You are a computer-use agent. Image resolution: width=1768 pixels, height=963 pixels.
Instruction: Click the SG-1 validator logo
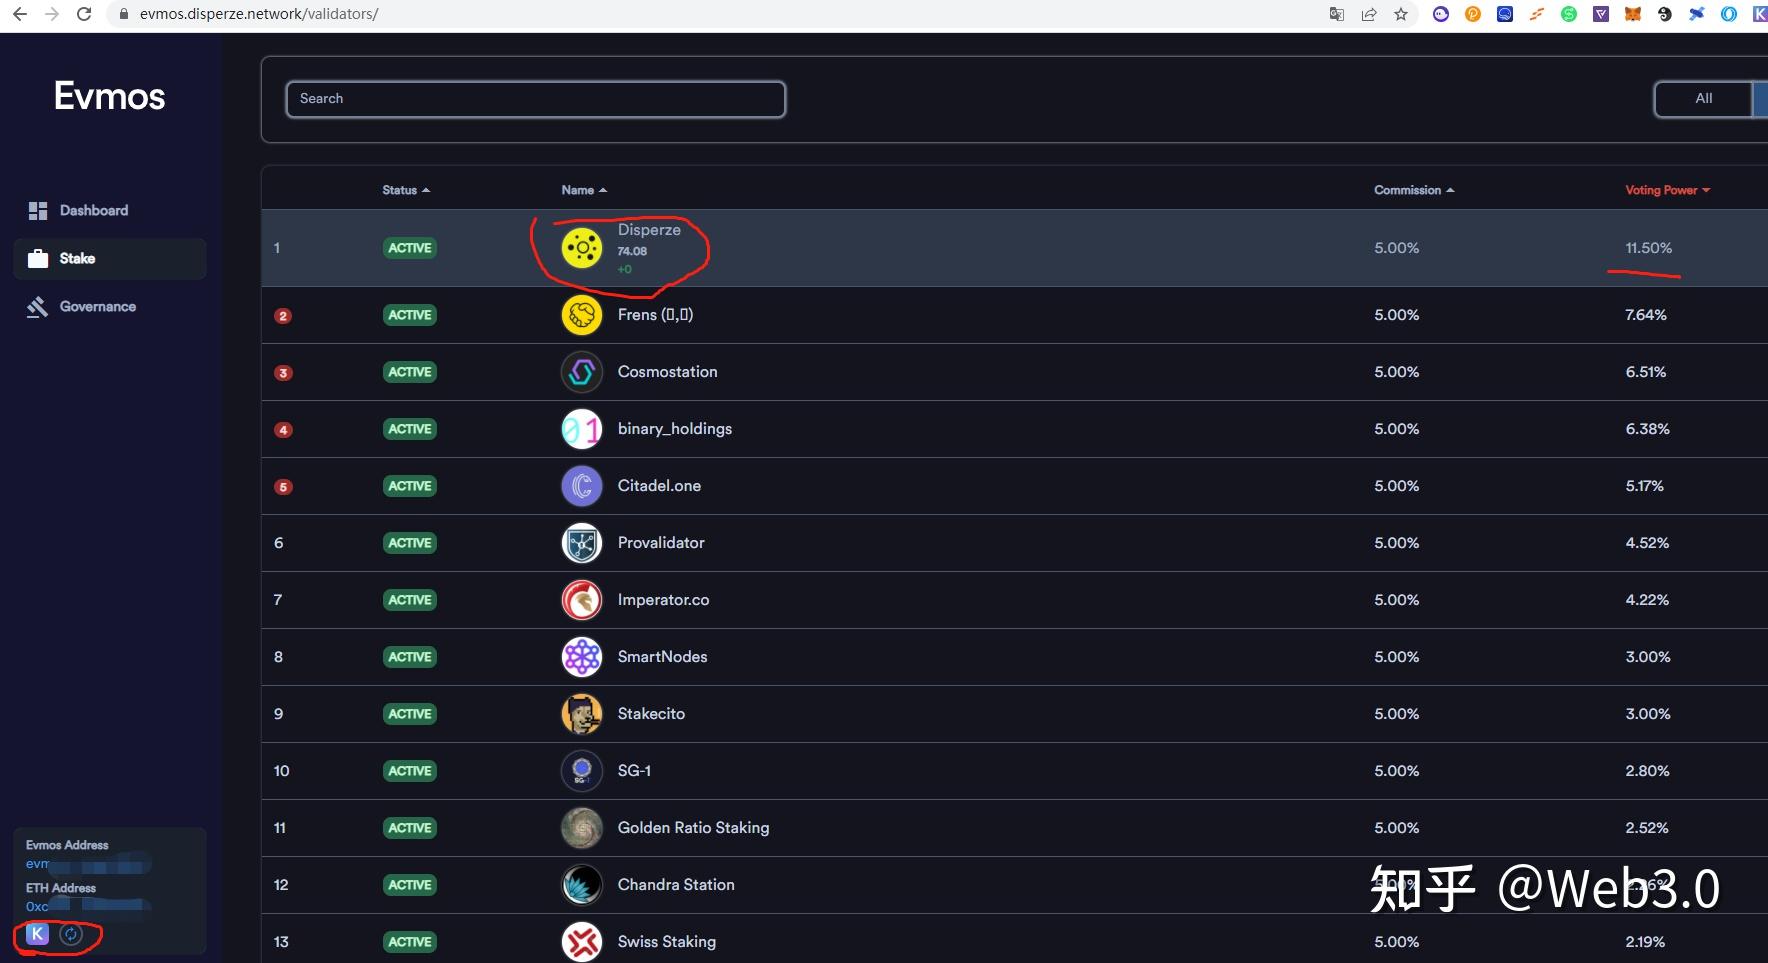point(582,771)
